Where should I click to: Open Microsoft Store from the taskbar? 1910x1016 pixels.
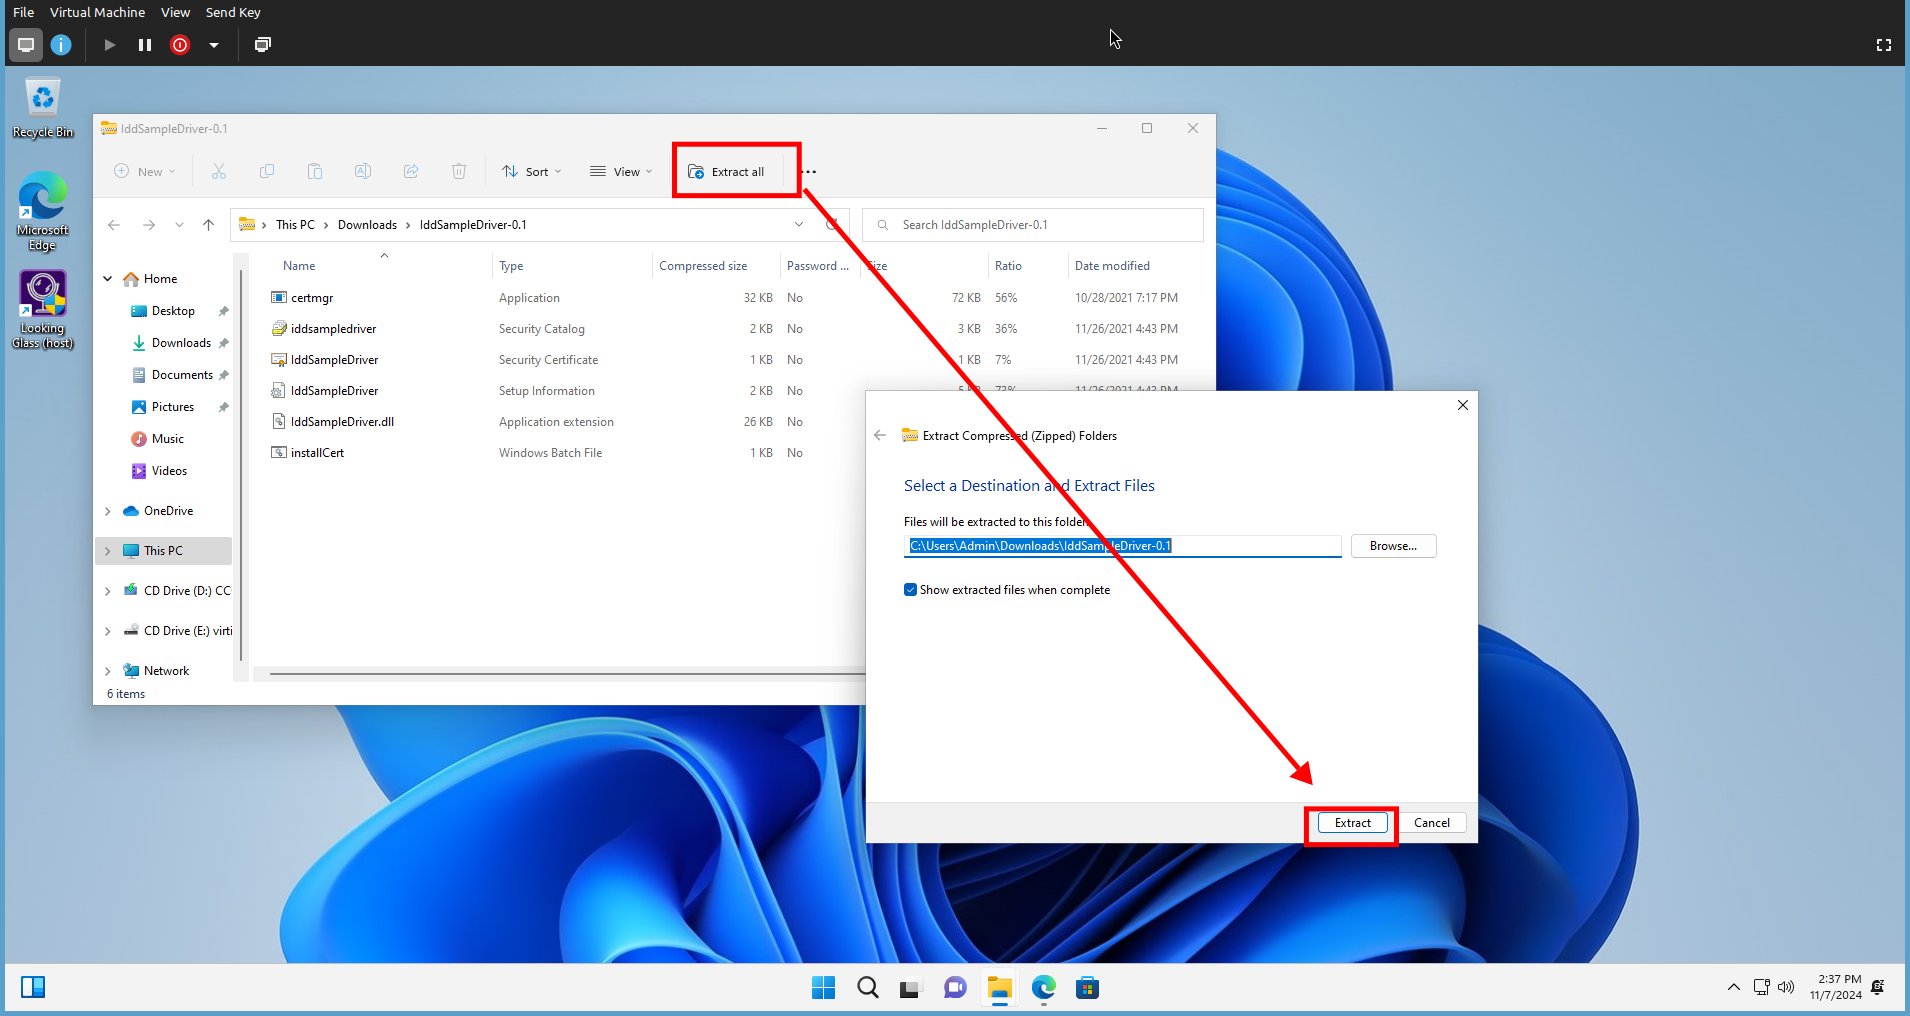(1087, 988)
